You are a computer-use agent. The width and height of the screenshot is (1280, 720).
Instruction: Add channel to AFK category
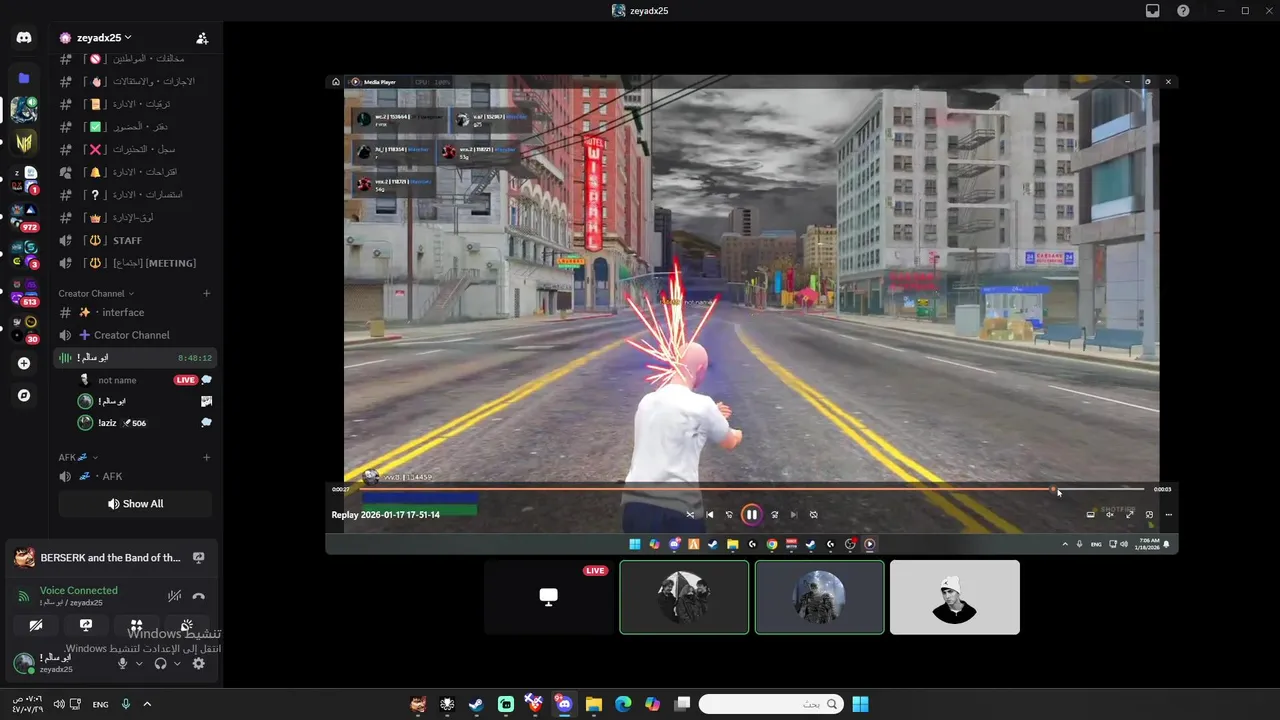click(x=207, y=457)
